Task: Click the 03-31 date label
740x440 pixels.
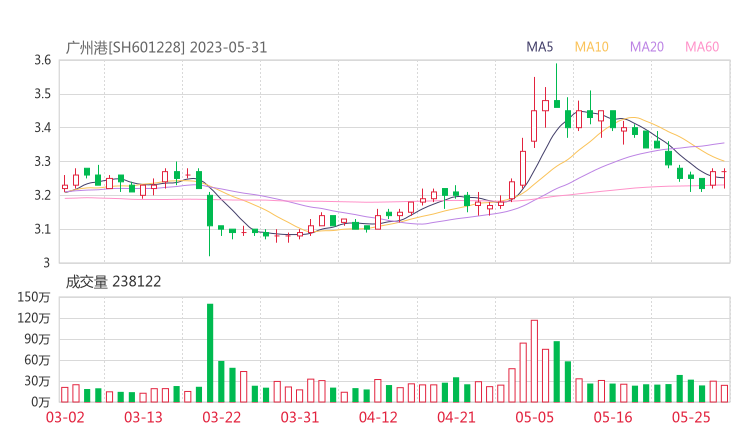Action: click(x=300, y=417)
